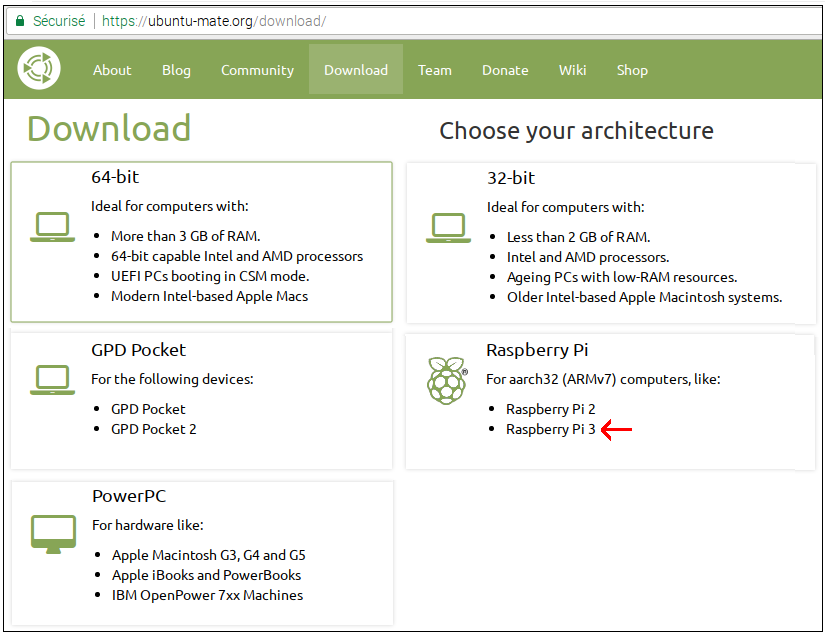The width and height of the screenshot is (825, 636).
Task: Click the Ubuntu MATE logo icon
Action: click(x=39, y=68)
